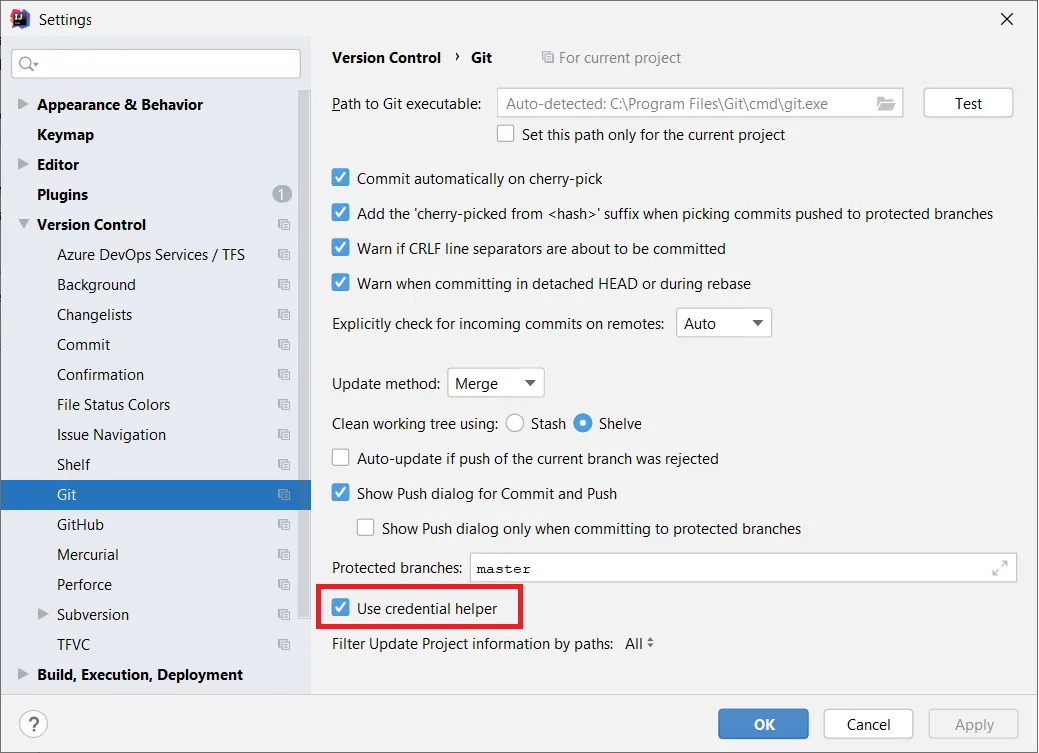Disable Use credential helper checkbox
This screenshot has height=753, width=1039.
pyautogui.click(x=341, y=608)
